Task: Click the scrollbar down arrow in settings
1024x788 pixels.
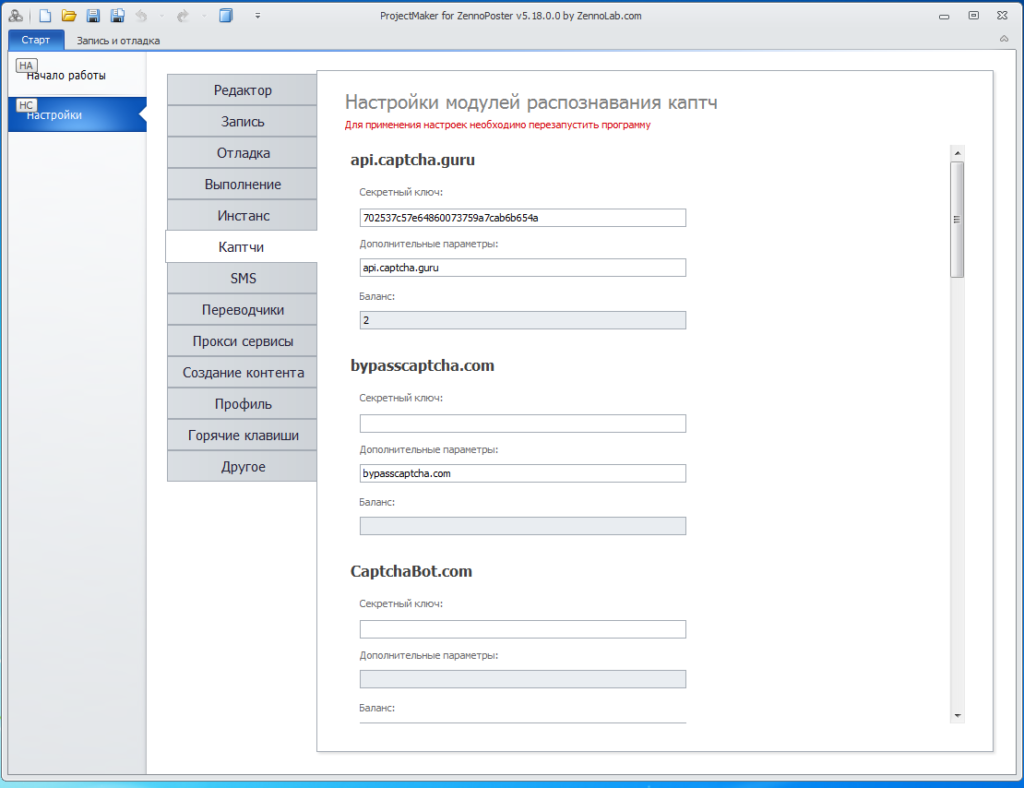Action: point(957,715)
